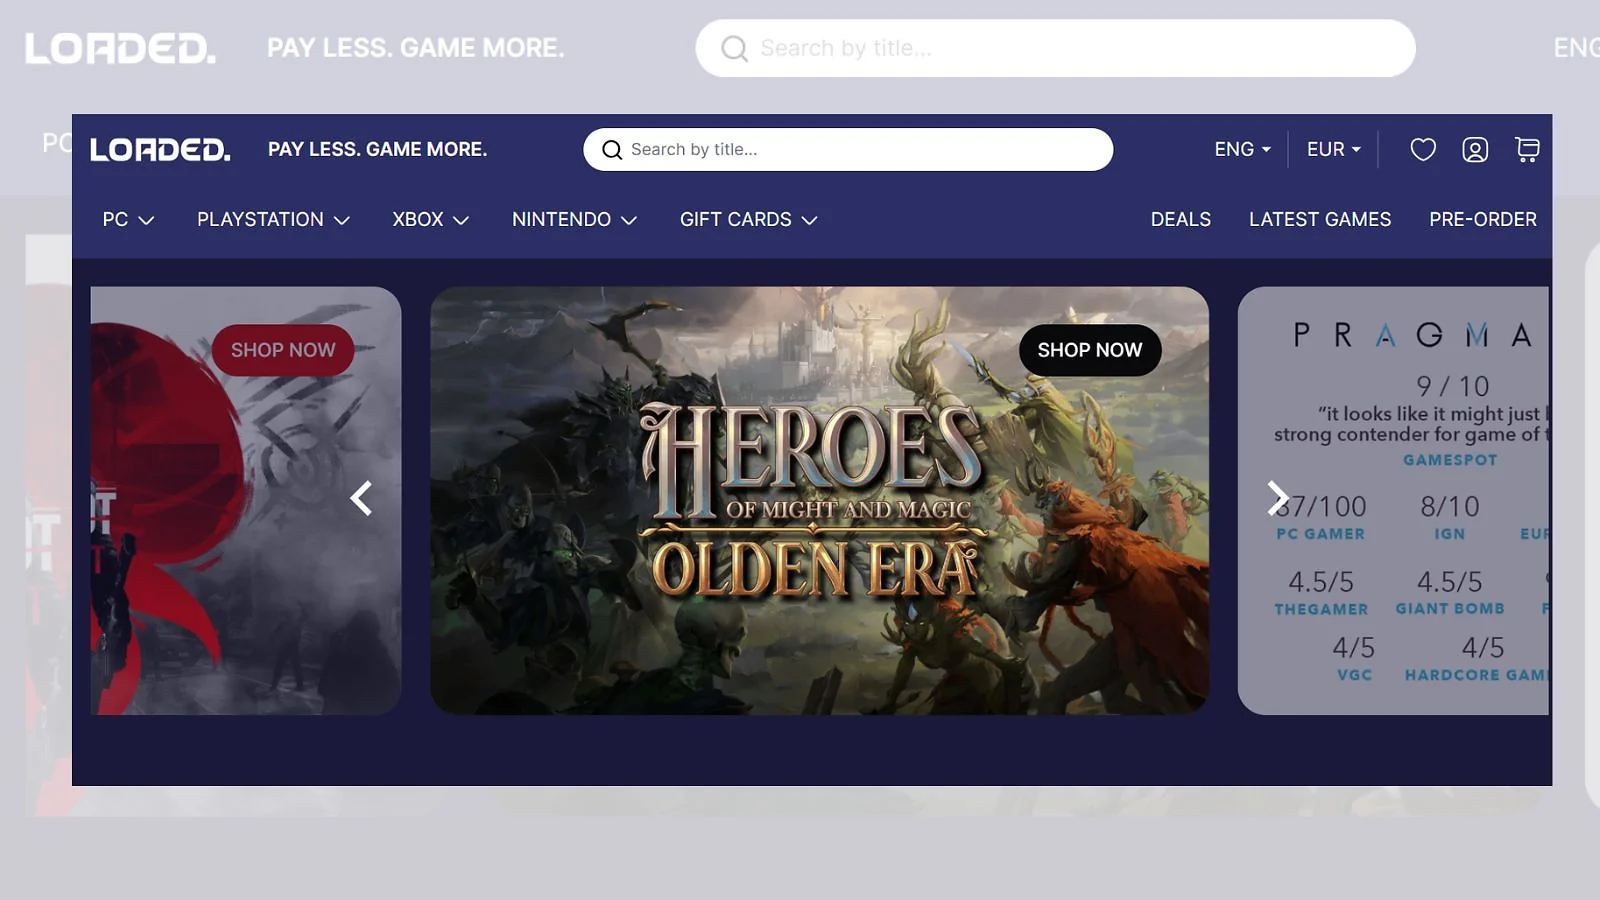Click the background page search field
Image resolution: width=1600 pixels, height=900 pixels.
pos(1055,48)
